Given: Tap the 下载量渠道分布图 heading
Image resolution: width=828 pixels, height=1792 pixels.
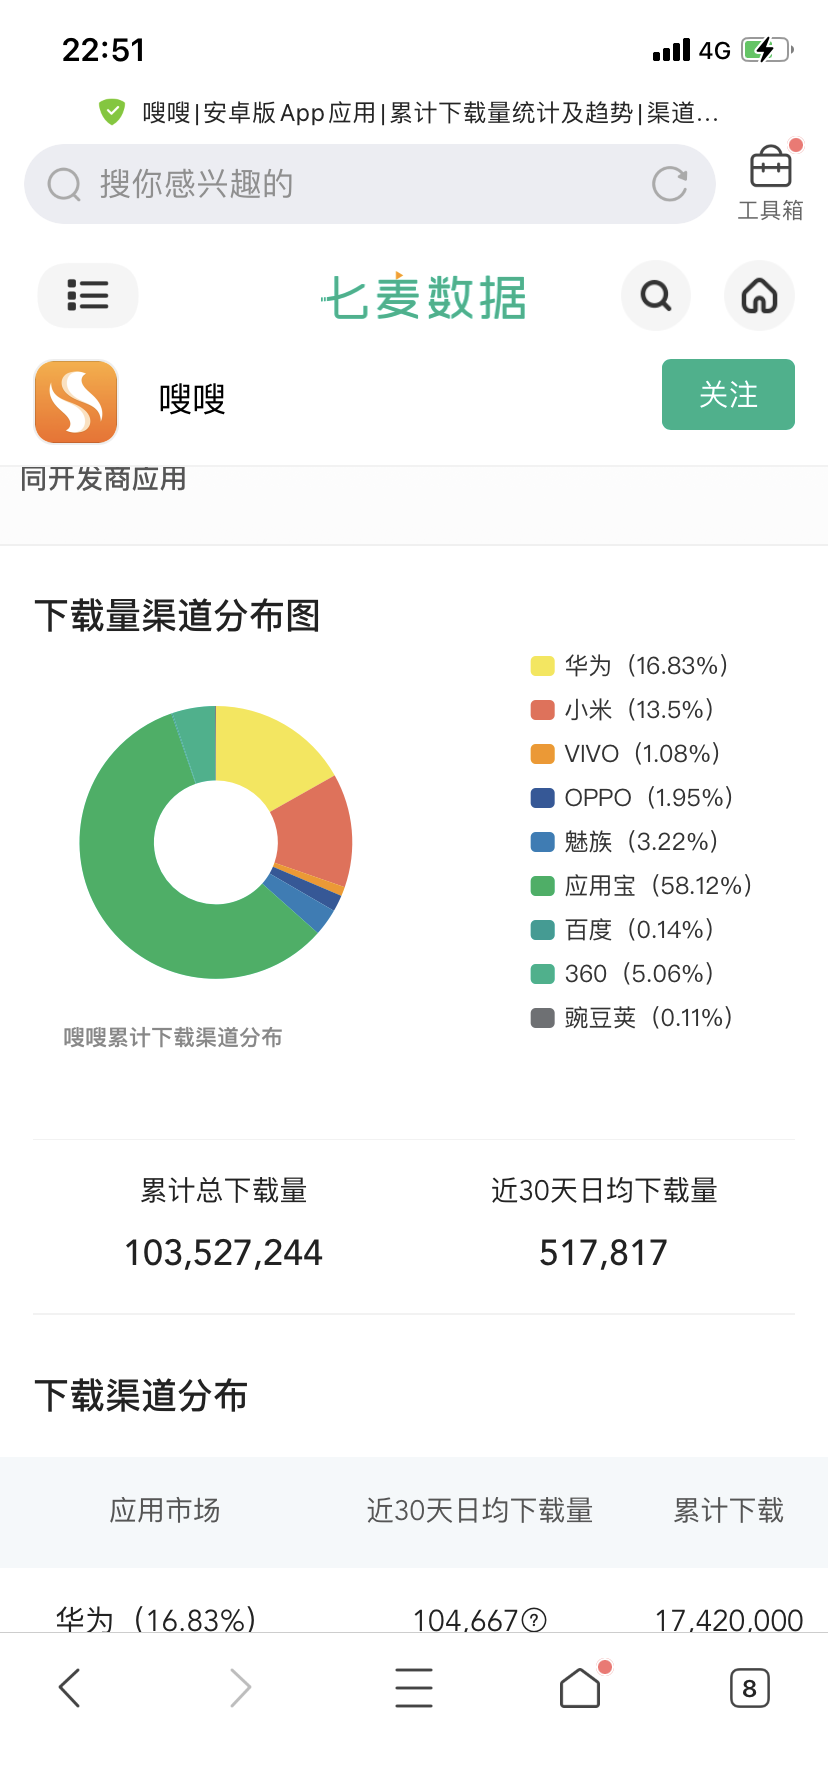Looking at the screenshot, I should click(177, 616).
